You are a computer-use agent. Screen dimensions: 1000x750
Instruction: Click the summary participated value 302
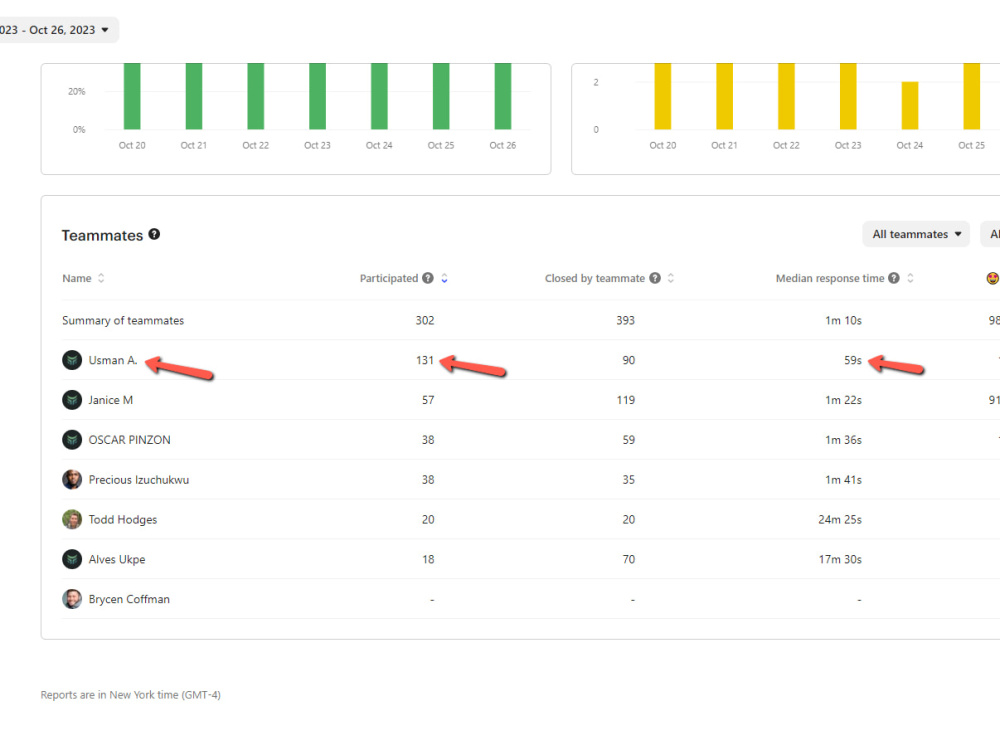click(425, 320)
